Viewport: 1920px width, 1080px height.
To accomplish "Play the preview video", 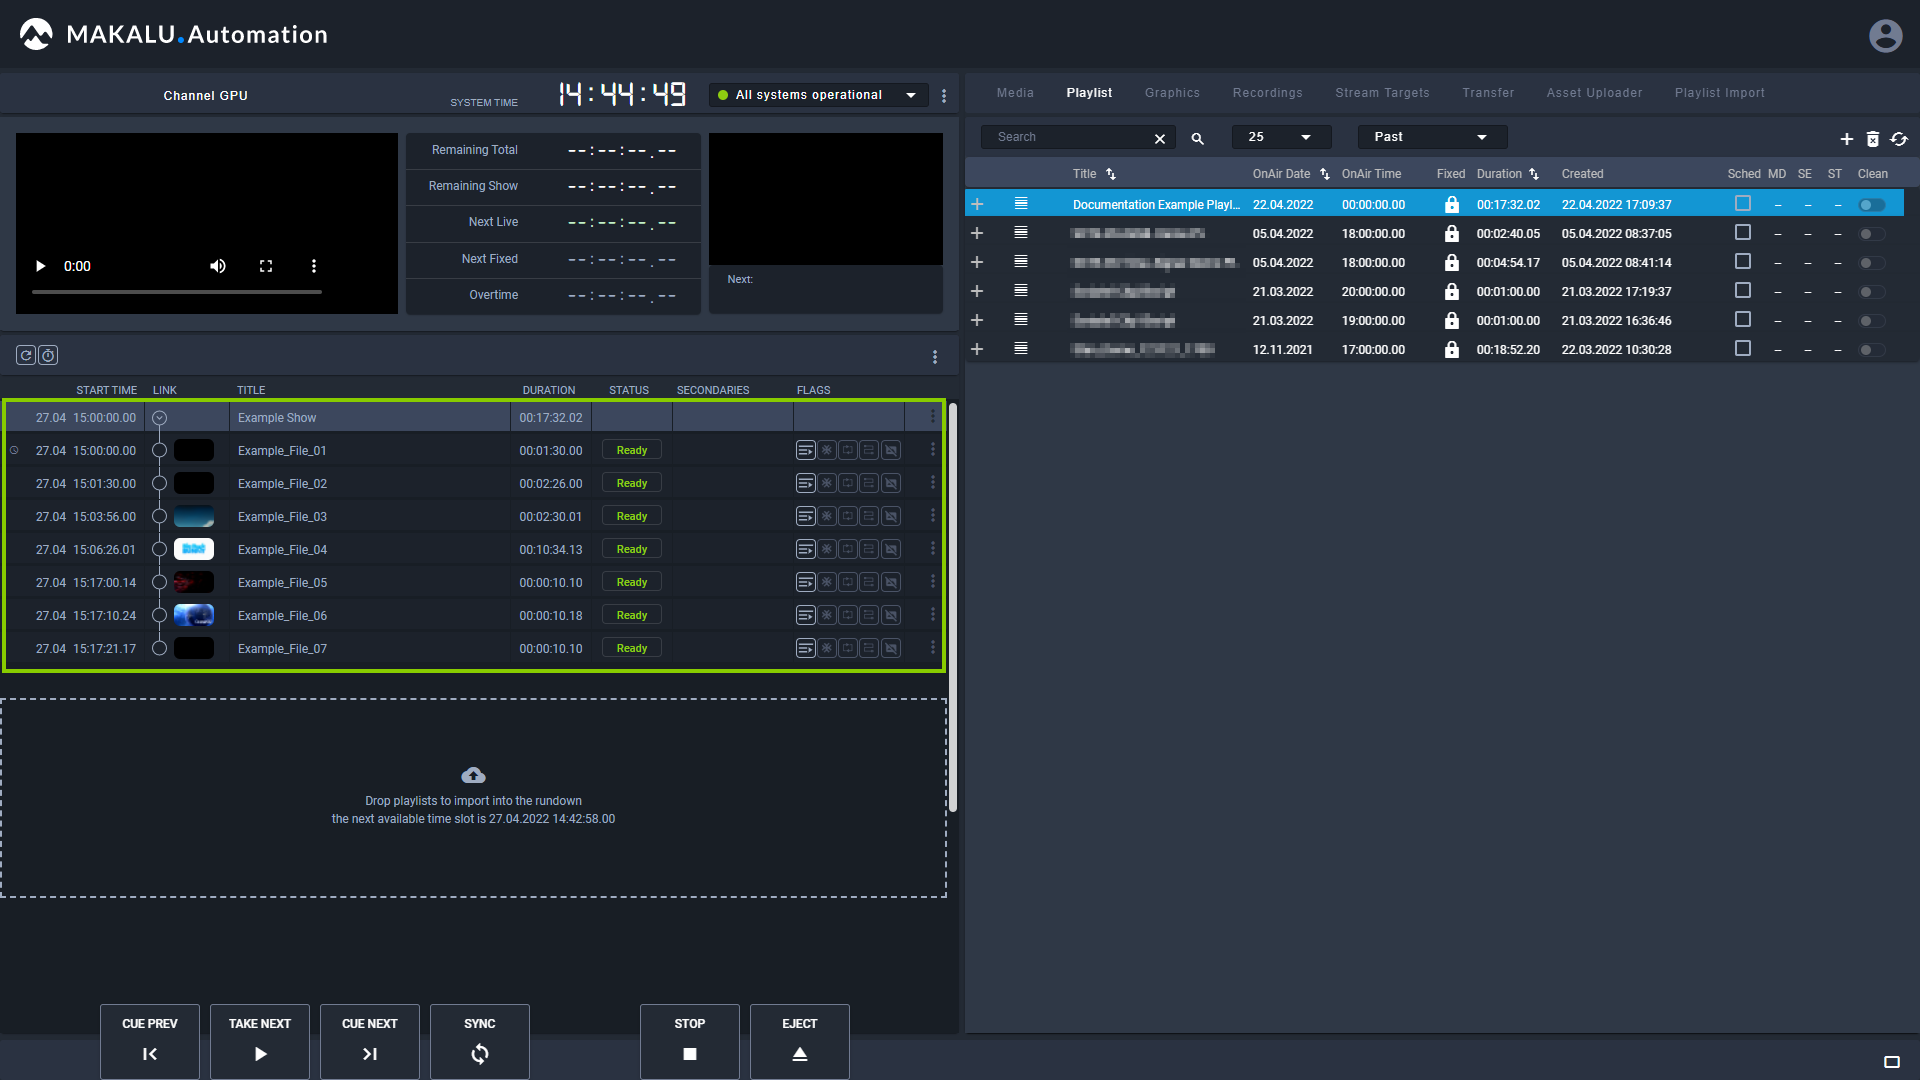I will [40, 266].
